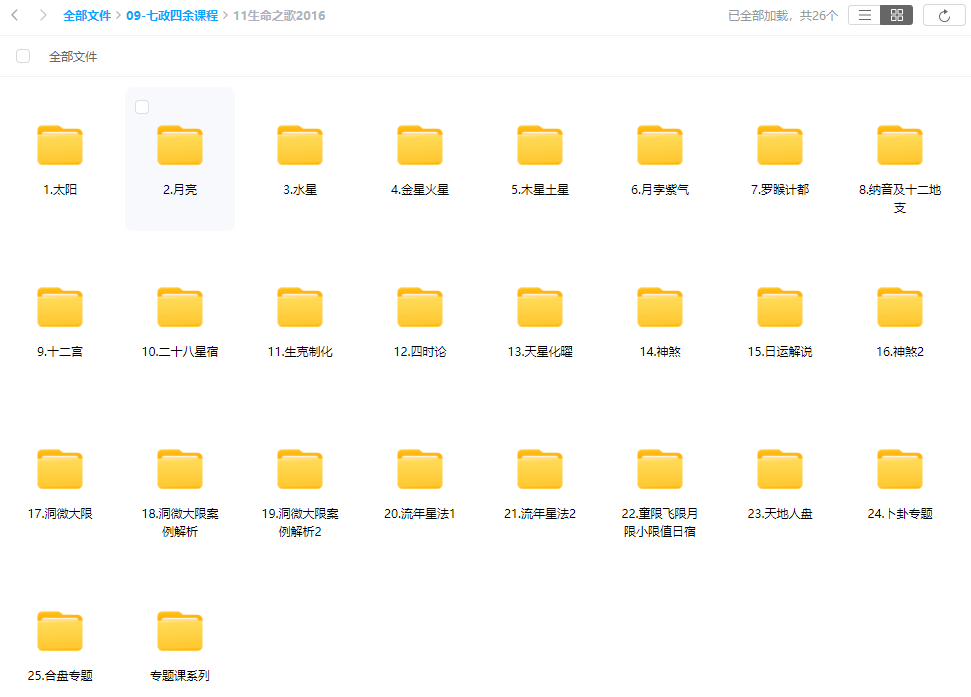Tick the select-all 全部文件 checkbox
Image resolution: width=971 pixels, height=697 pixels.
[23, 56]
